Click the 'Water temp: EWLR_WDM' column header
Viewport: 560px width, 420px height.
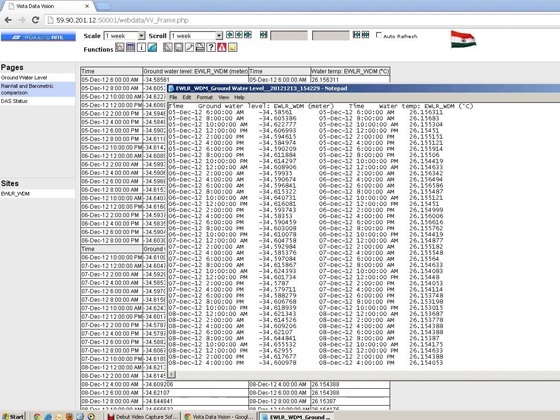(350, 71)
